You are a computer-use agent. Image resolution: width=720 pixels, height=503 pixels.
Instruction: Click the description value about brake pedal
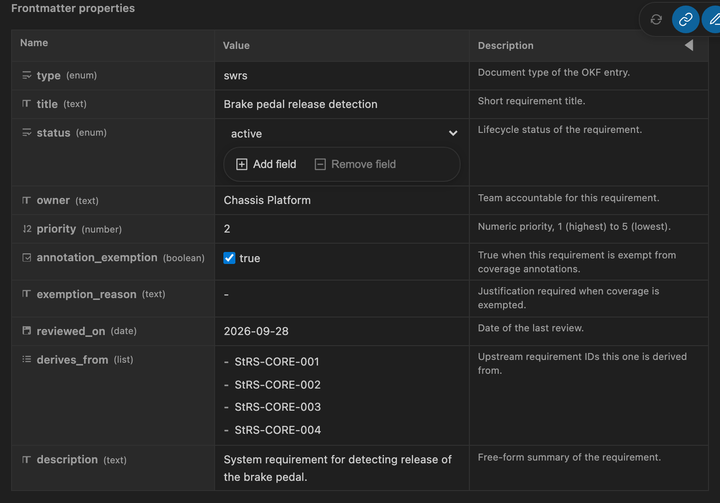coord(338,468)
